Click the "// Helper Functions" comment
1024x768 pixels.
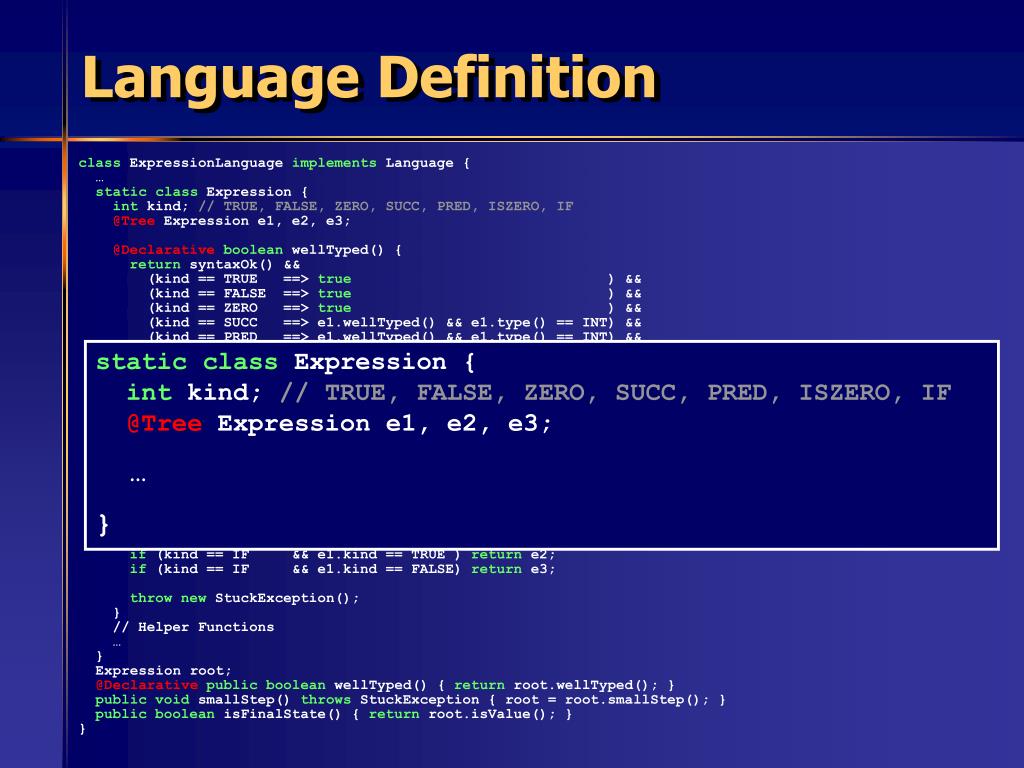coord(193,627)
